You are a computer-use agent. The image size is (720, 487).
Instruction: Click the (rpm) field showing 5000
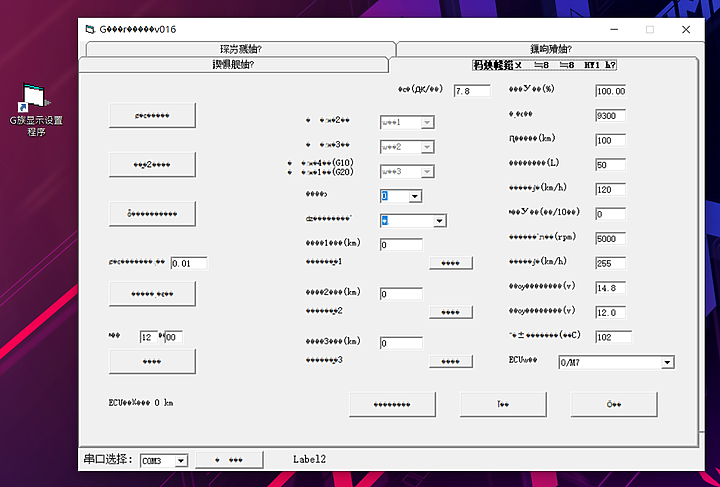click(611, 239)
